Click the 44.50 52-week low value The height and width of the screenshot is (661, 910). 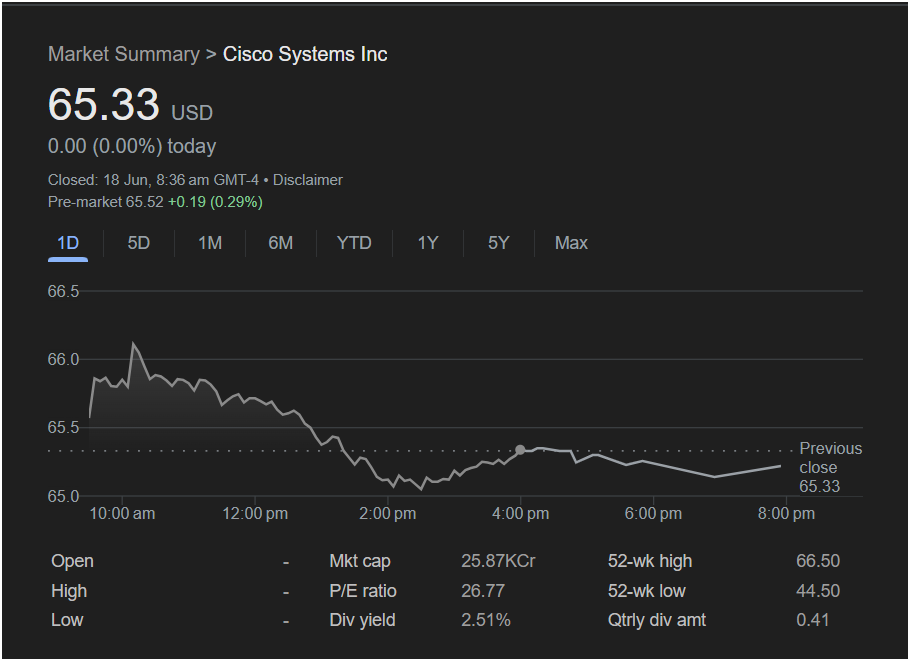coord(818,591)
